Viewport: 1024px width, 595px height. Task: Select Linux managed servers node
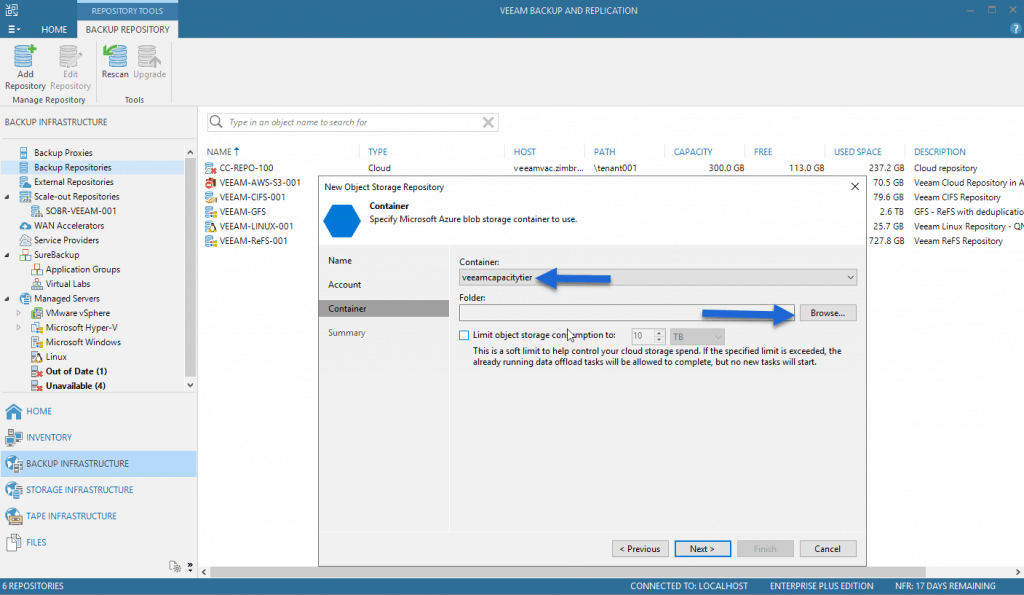(x=56, y=357)
